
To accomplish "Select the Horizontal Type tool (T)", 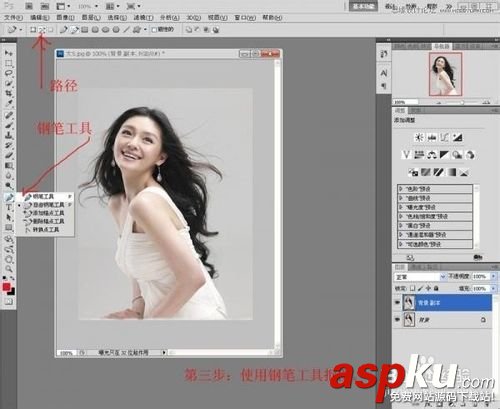I will point(9,207).
